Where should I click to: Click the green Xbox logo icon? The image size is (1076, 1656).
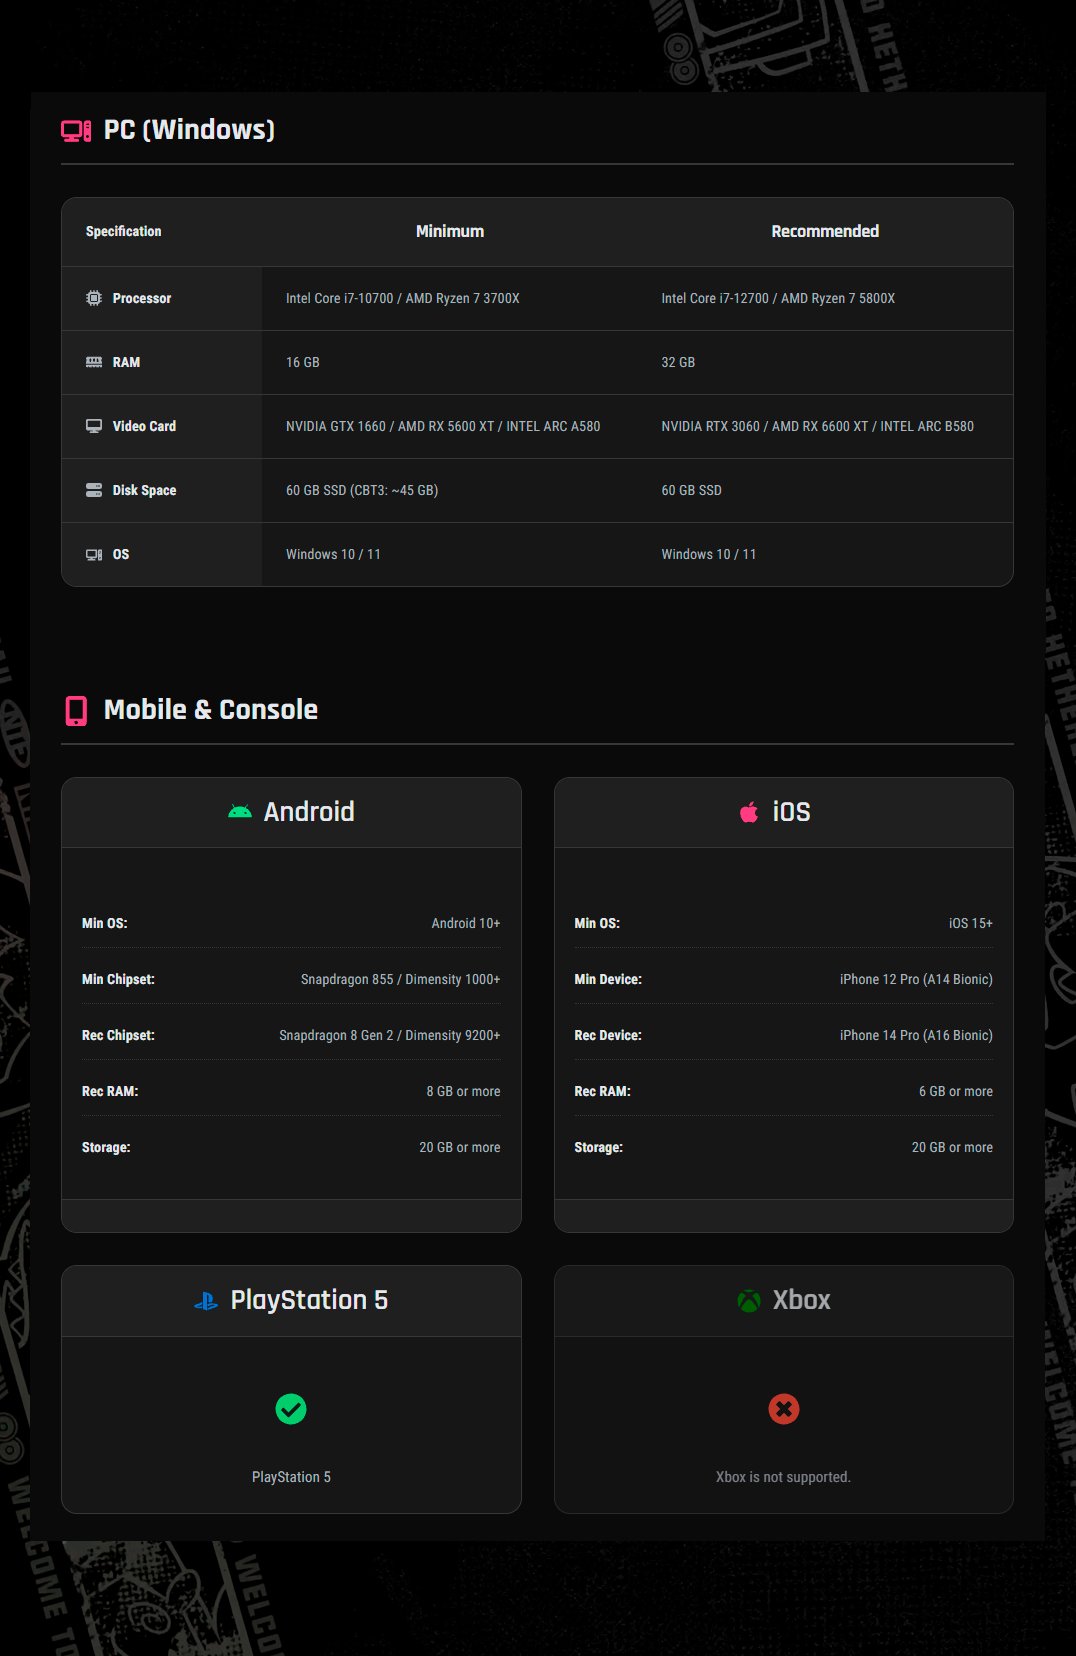pyautogui.click(x=749, y=1301)
